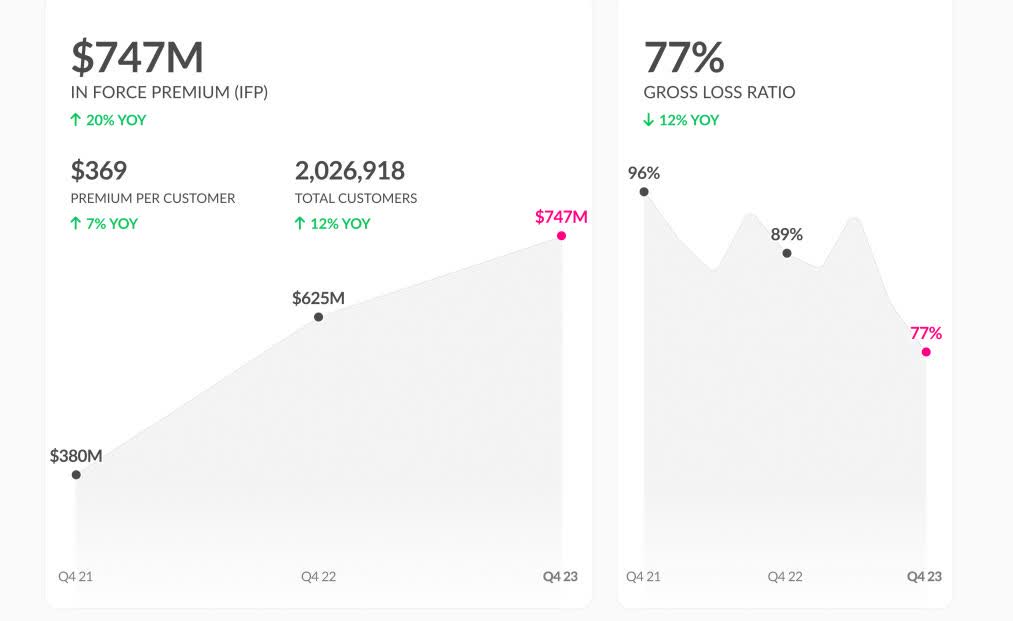
Task: Click the $369 premium per customer value
Action: coord(99,170)
